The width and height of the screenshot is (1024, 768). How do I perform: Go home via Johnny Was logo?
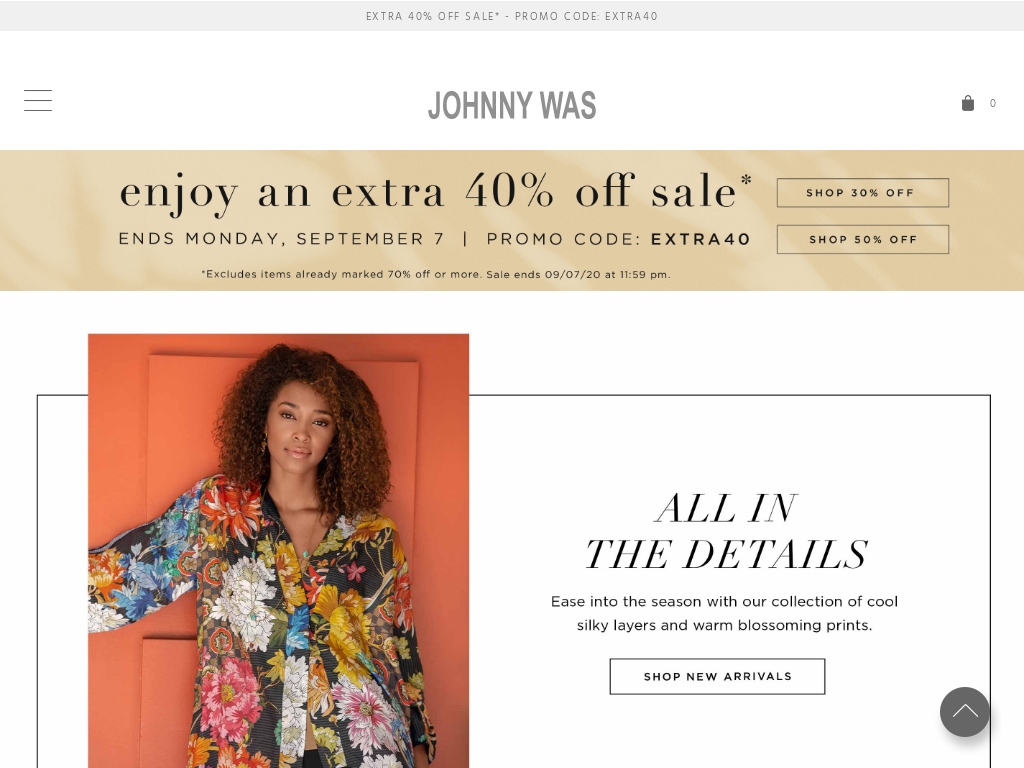pyautogui.click(x=512, y=105)
